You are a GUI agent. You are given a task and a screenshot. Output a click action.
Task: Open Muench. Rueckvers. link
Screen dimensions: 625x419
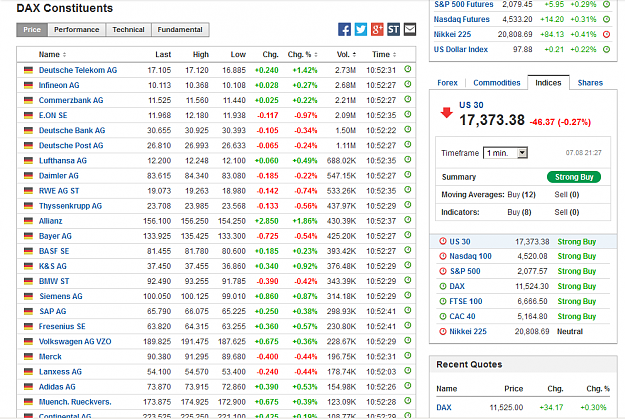[75, 402]
